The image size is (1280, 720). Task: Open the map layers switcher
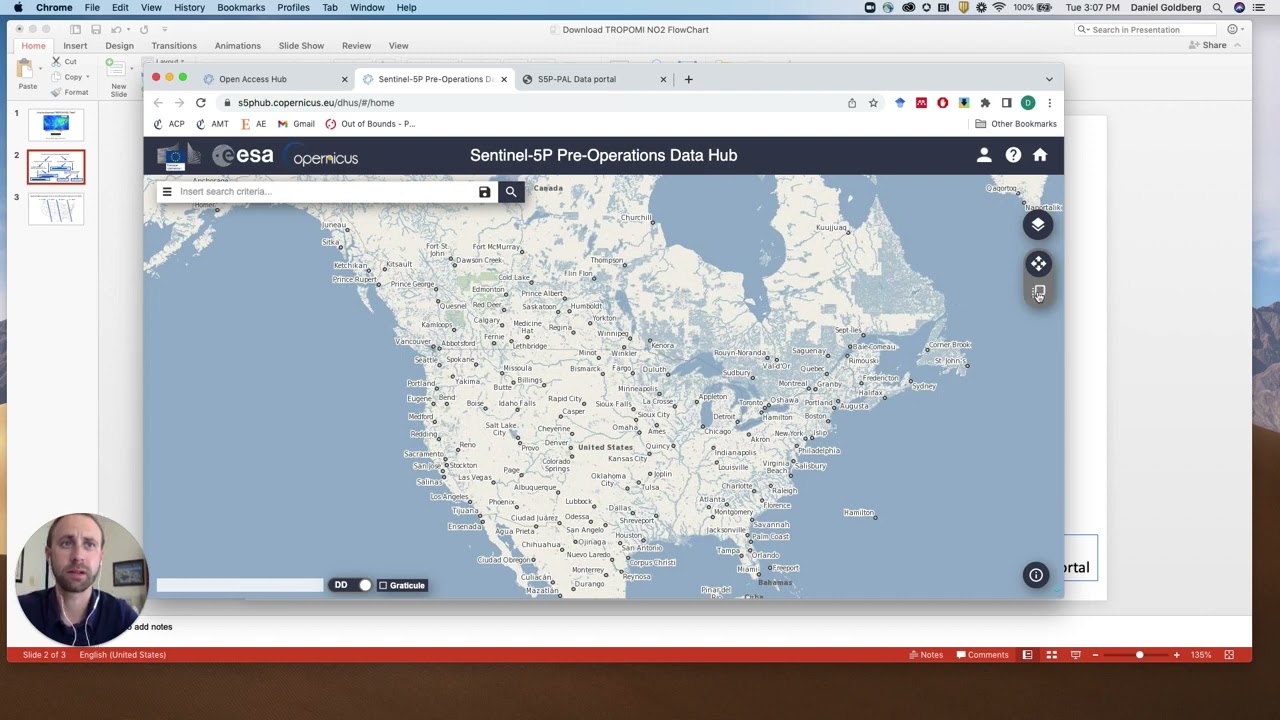click(x=1038, y=225)
